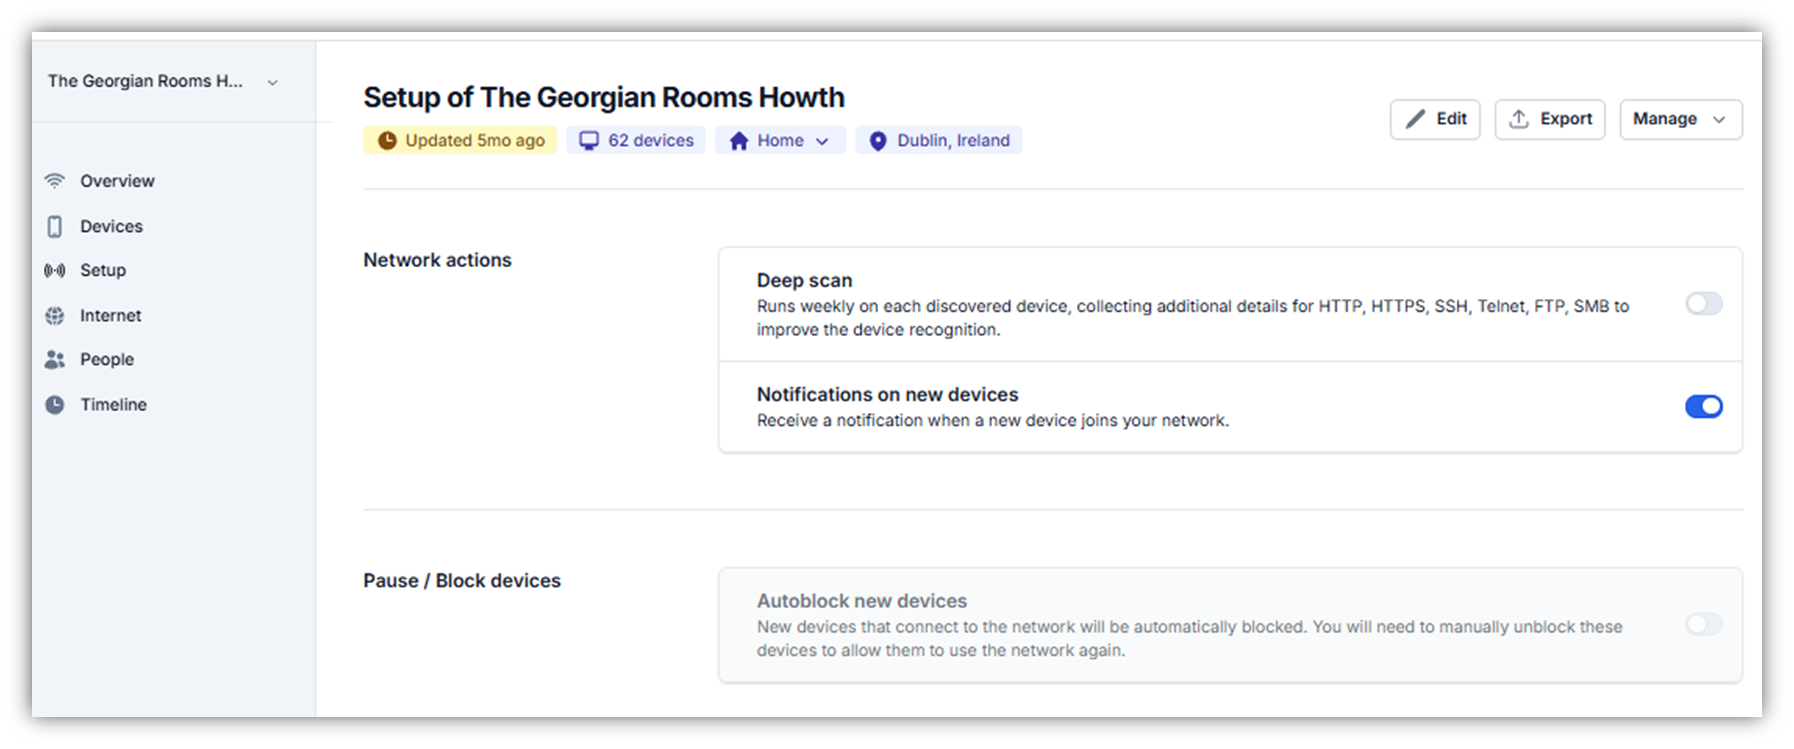Select Setup in the sidebar

(103, 270)
